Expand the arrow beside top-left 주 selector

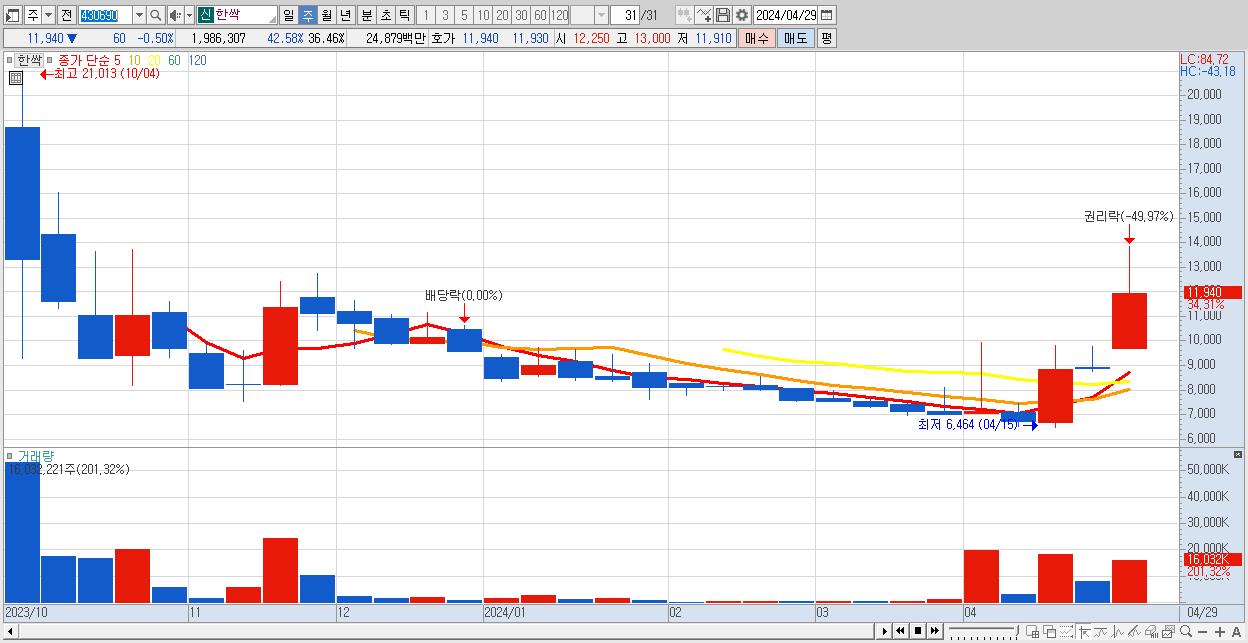pos(48,15)
